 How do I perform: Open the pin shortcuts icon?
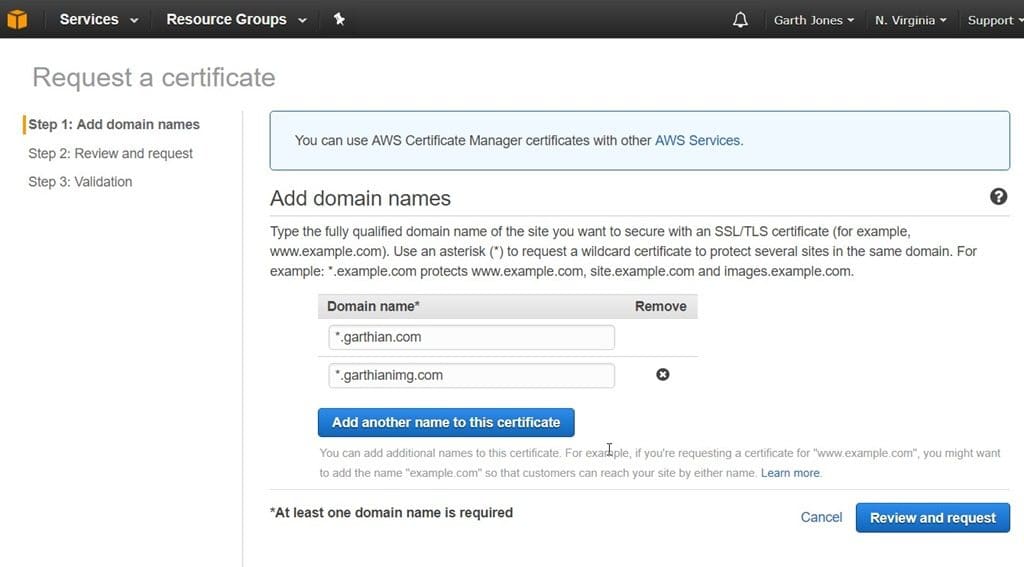point(339,19)
